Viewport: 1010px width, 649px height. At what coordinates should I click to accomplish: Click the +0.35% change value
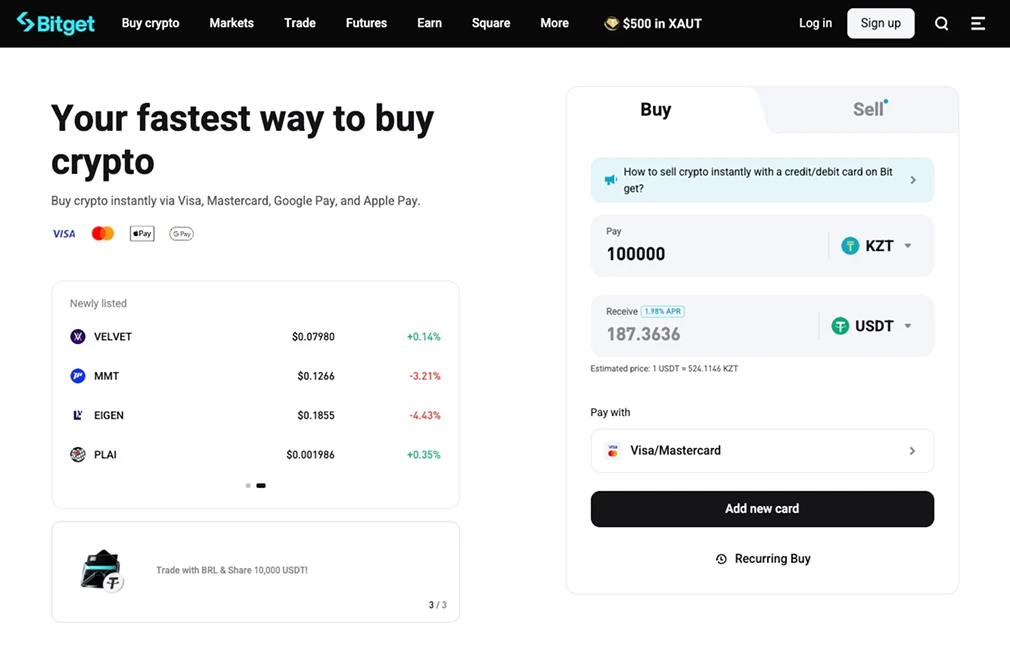tap(423, 455)
